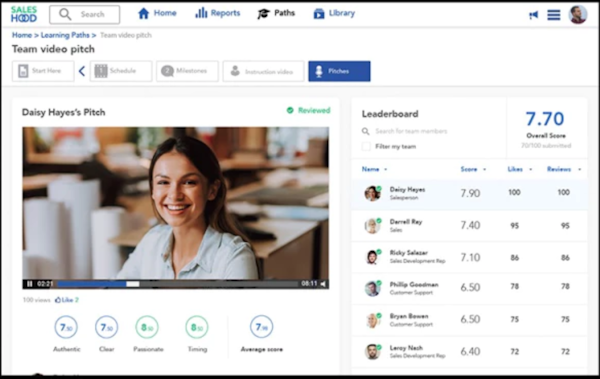Click Ricky Salazar score 7.10

click(470, 257)
